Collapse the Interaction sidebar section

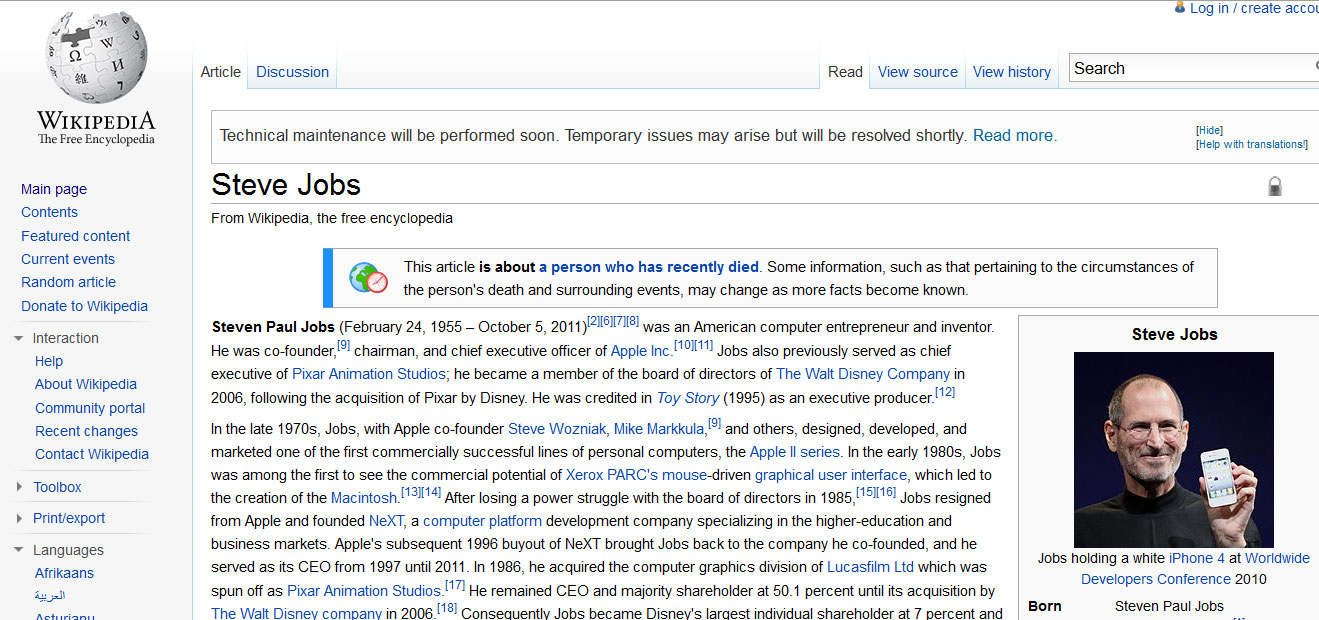[19, 338]
